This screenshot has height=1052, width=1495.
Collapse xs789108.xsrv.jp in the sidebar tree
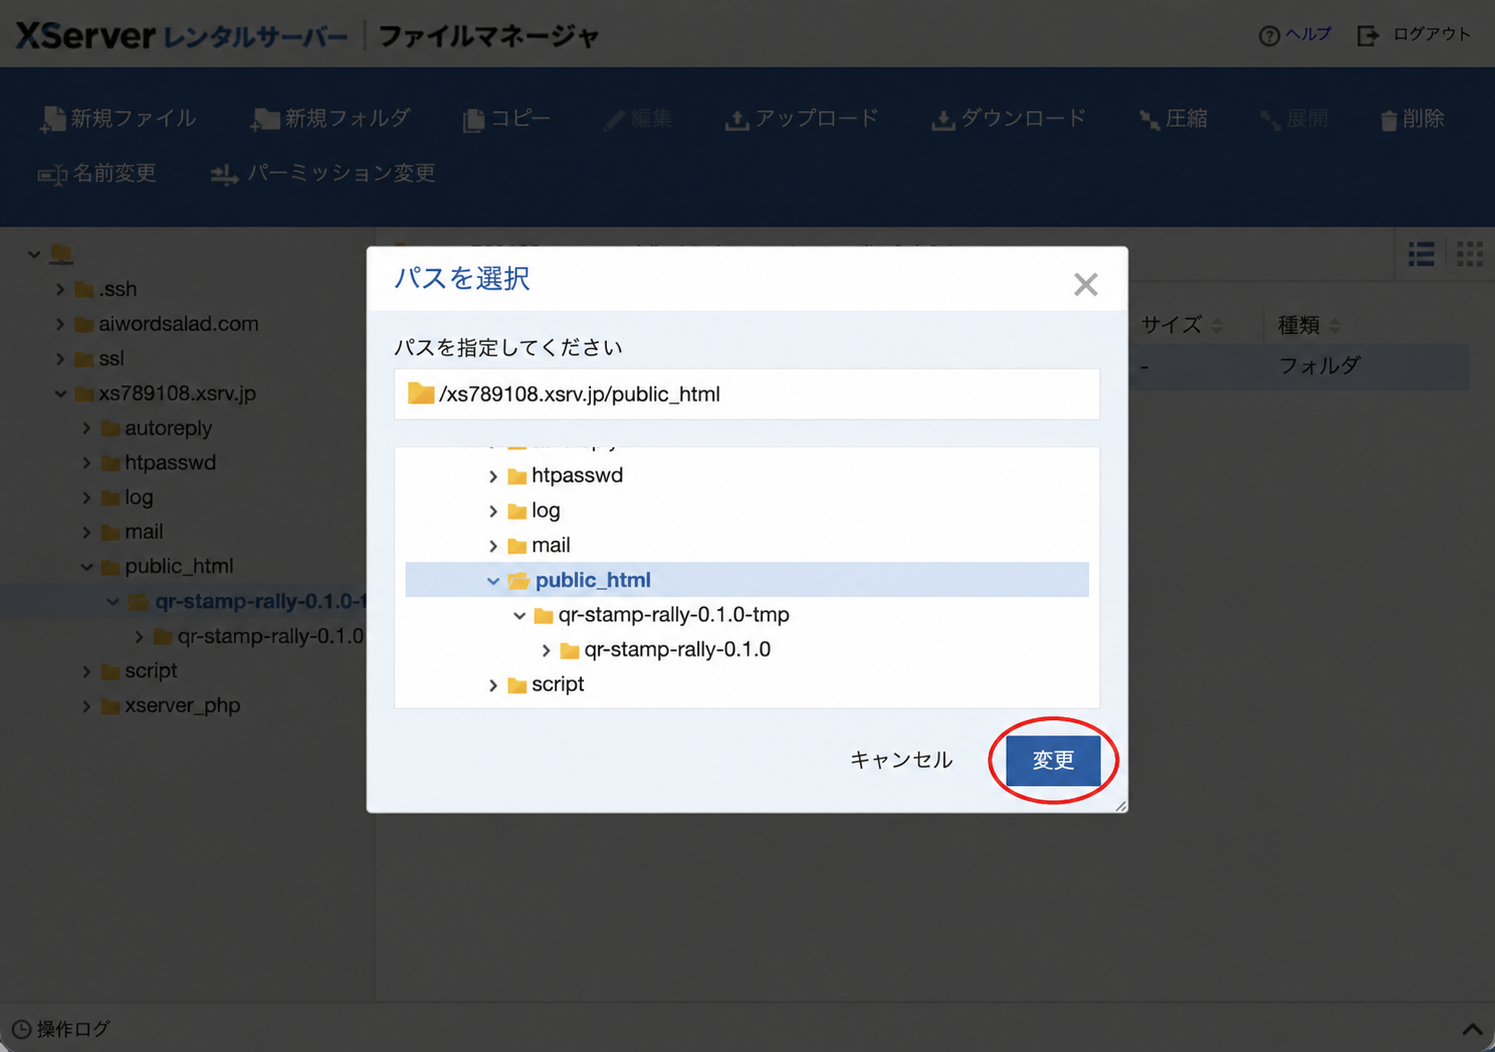coord(60,394)
